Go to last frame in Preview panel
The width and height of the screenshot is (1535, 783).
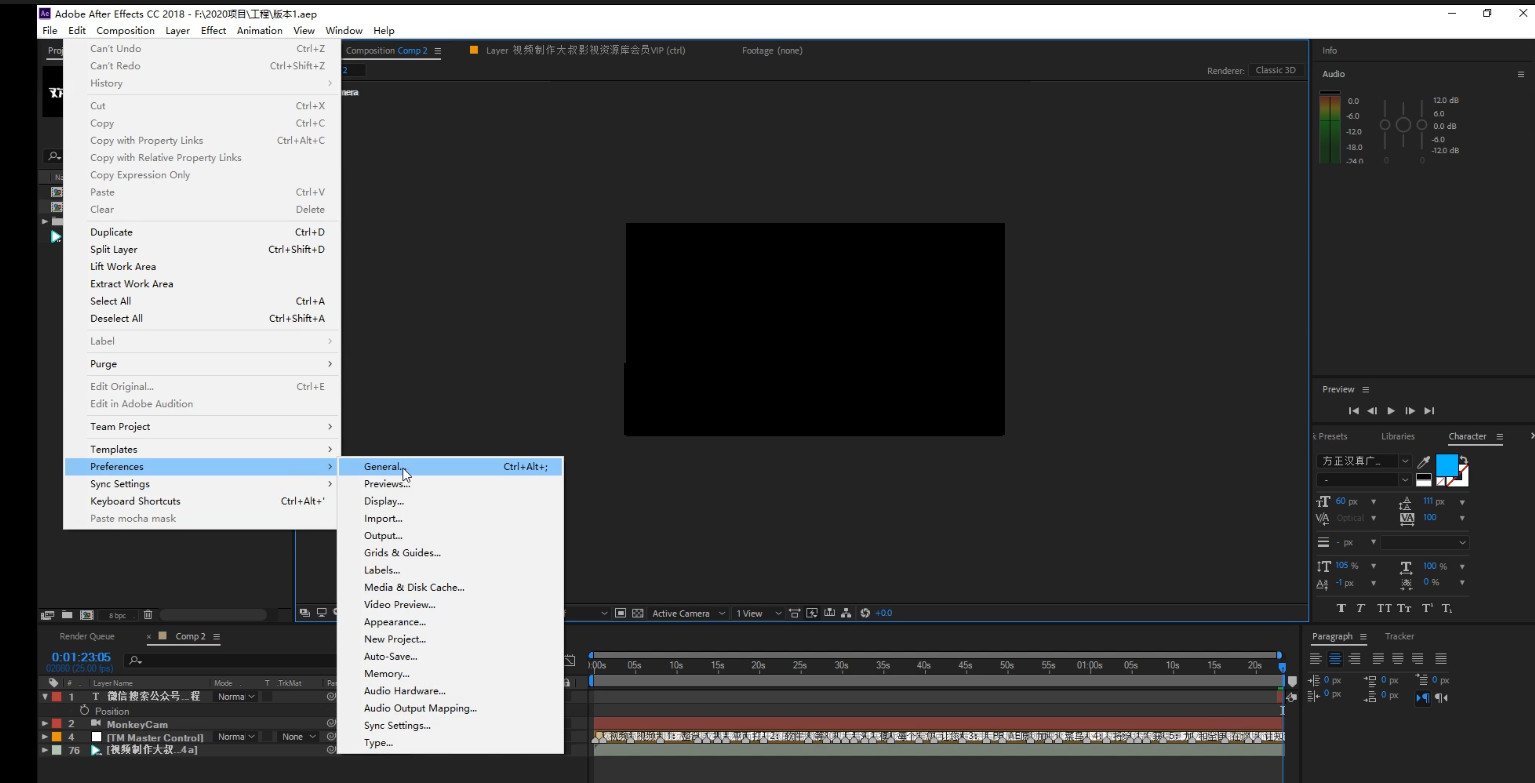[1429, 411]
